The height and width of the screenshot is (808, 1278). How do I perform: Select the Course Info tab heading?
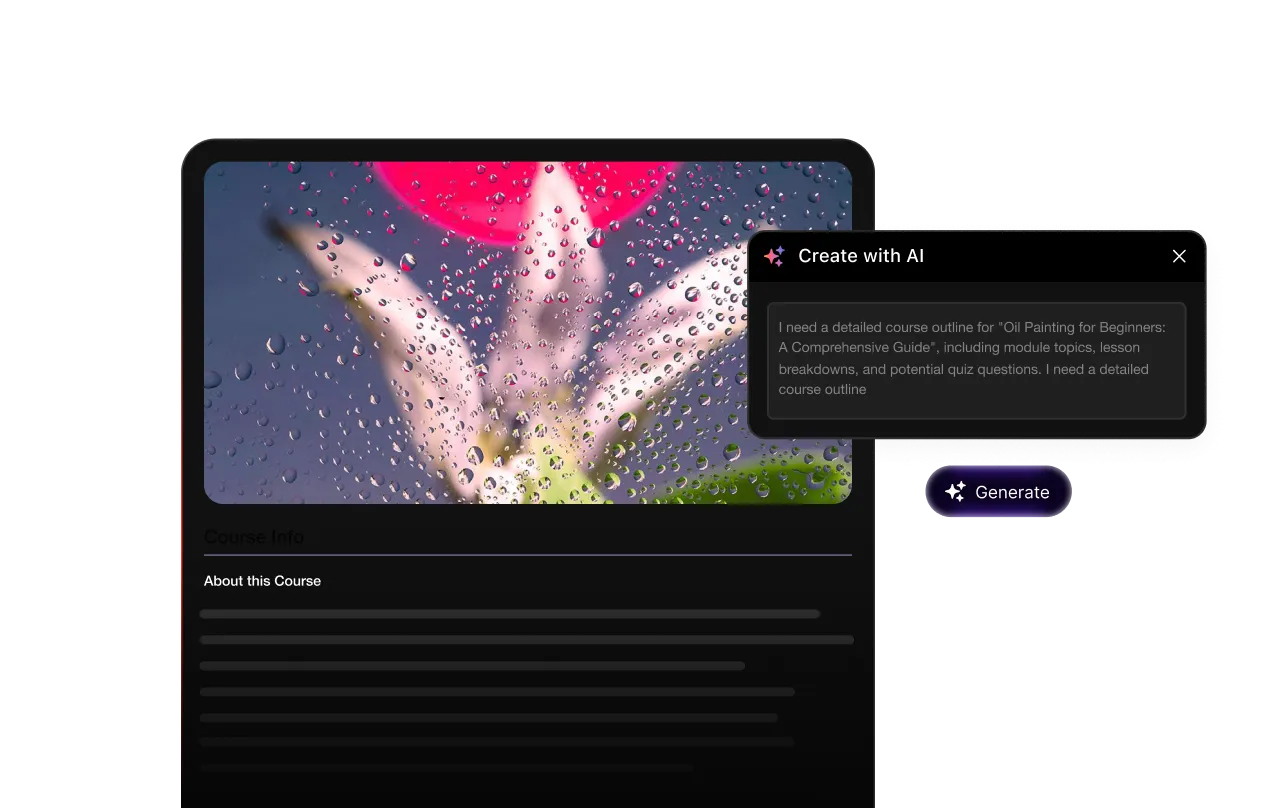click(254, 537)
